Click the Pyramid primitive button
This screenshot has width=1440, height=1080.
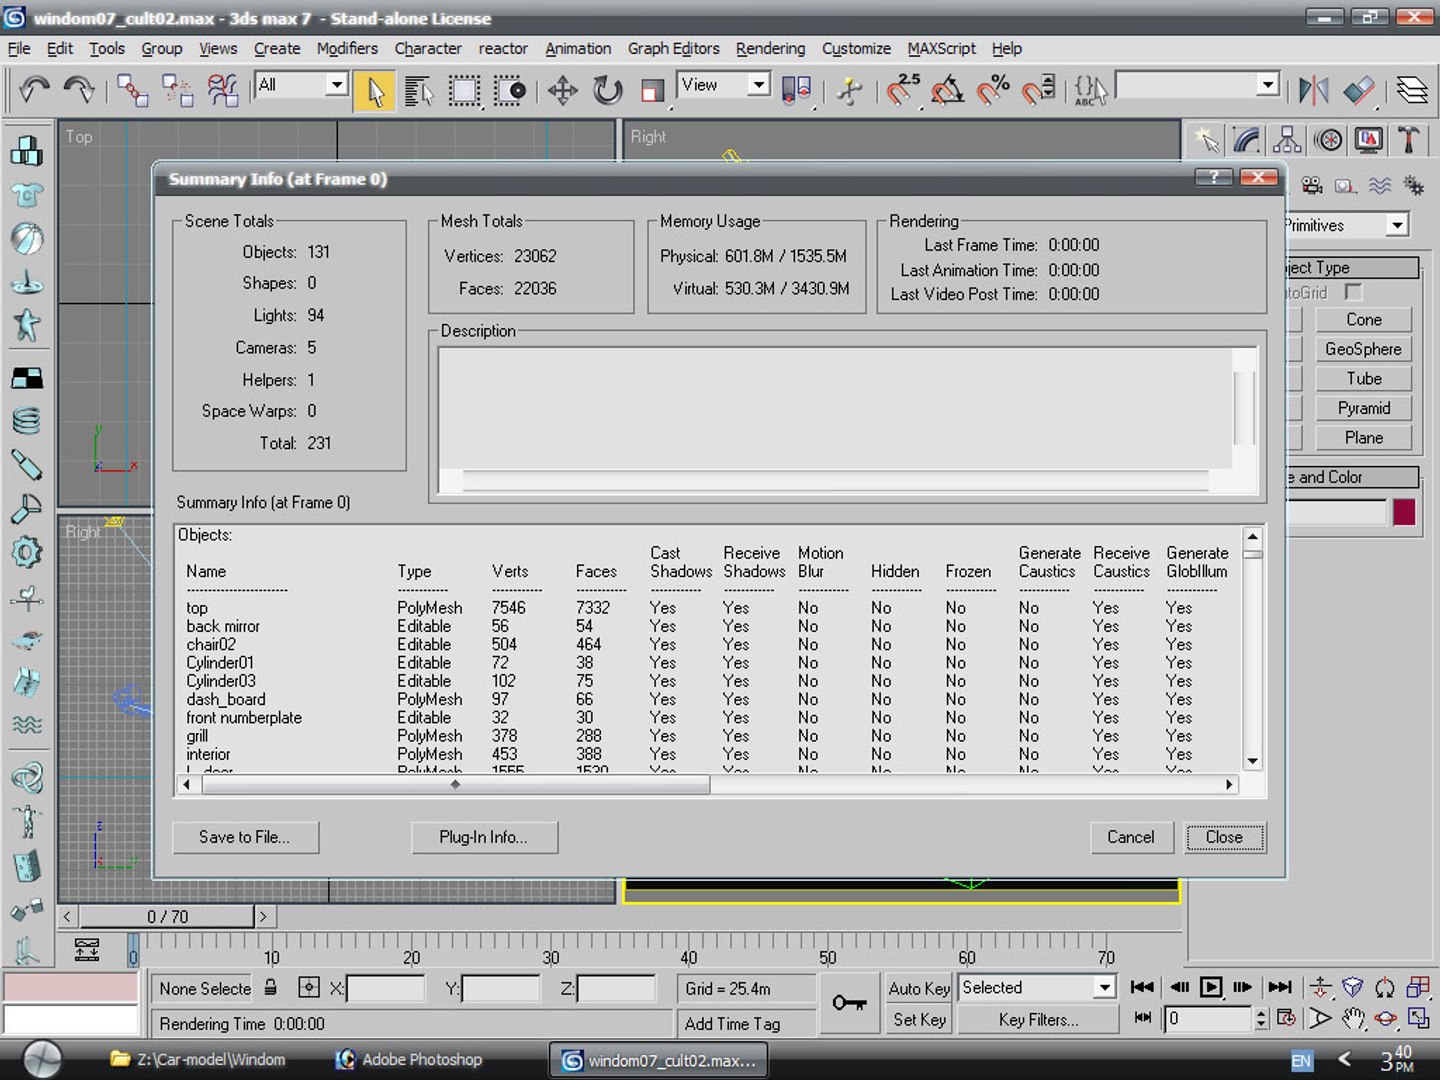pyautogui.click(x=1363, y=408)
